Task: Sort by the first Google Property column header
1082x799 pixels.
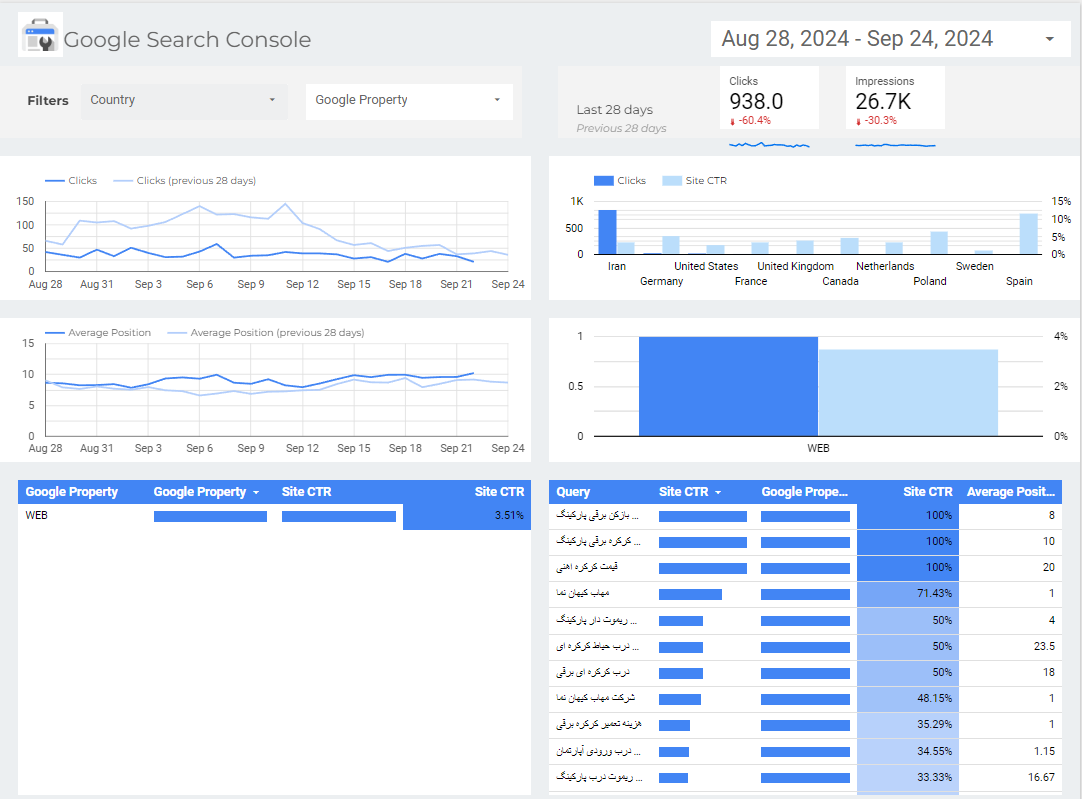Action: tap(72, 492)
